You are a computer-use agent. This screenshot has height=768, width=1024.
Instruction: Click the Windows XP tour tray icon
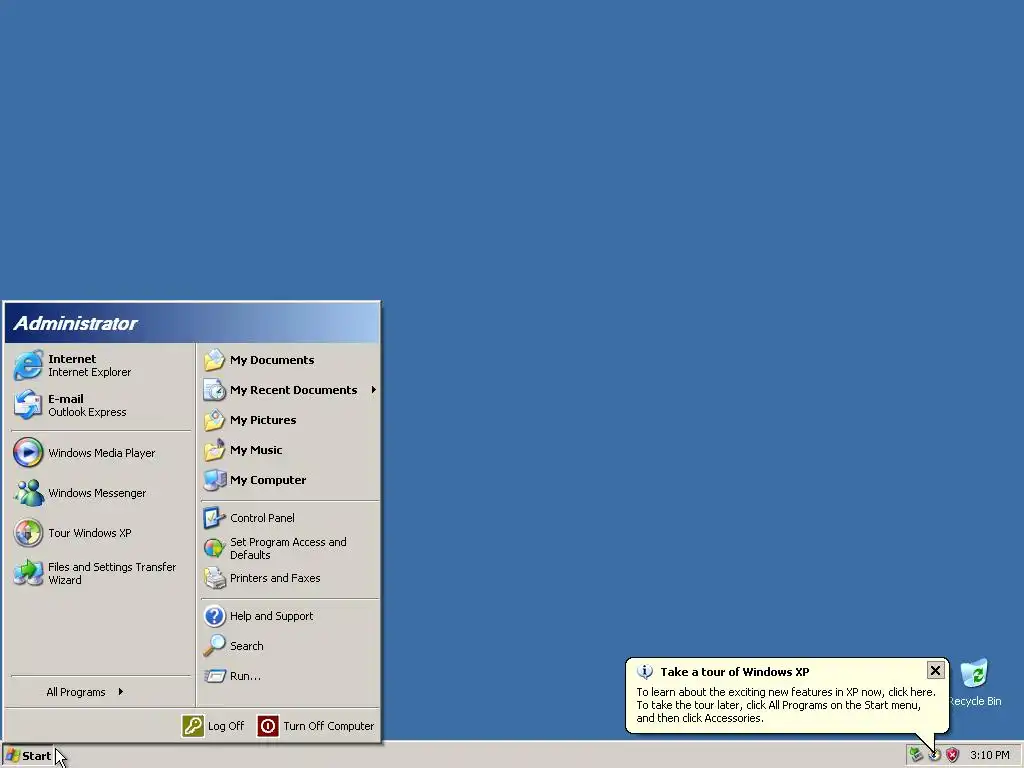pyautogui.click(x=935, y=755)
